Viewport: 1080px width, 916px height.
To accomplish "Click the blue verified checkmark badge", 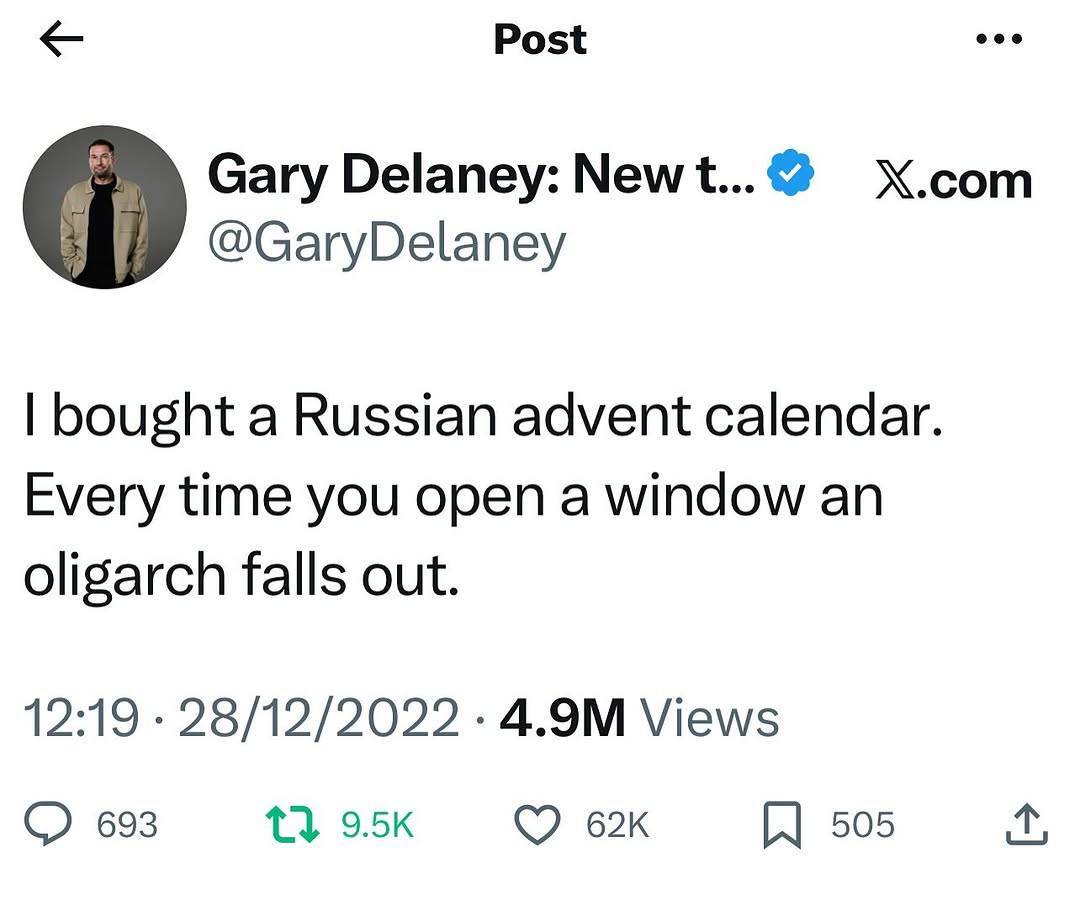I will click(x=791, y=177).
